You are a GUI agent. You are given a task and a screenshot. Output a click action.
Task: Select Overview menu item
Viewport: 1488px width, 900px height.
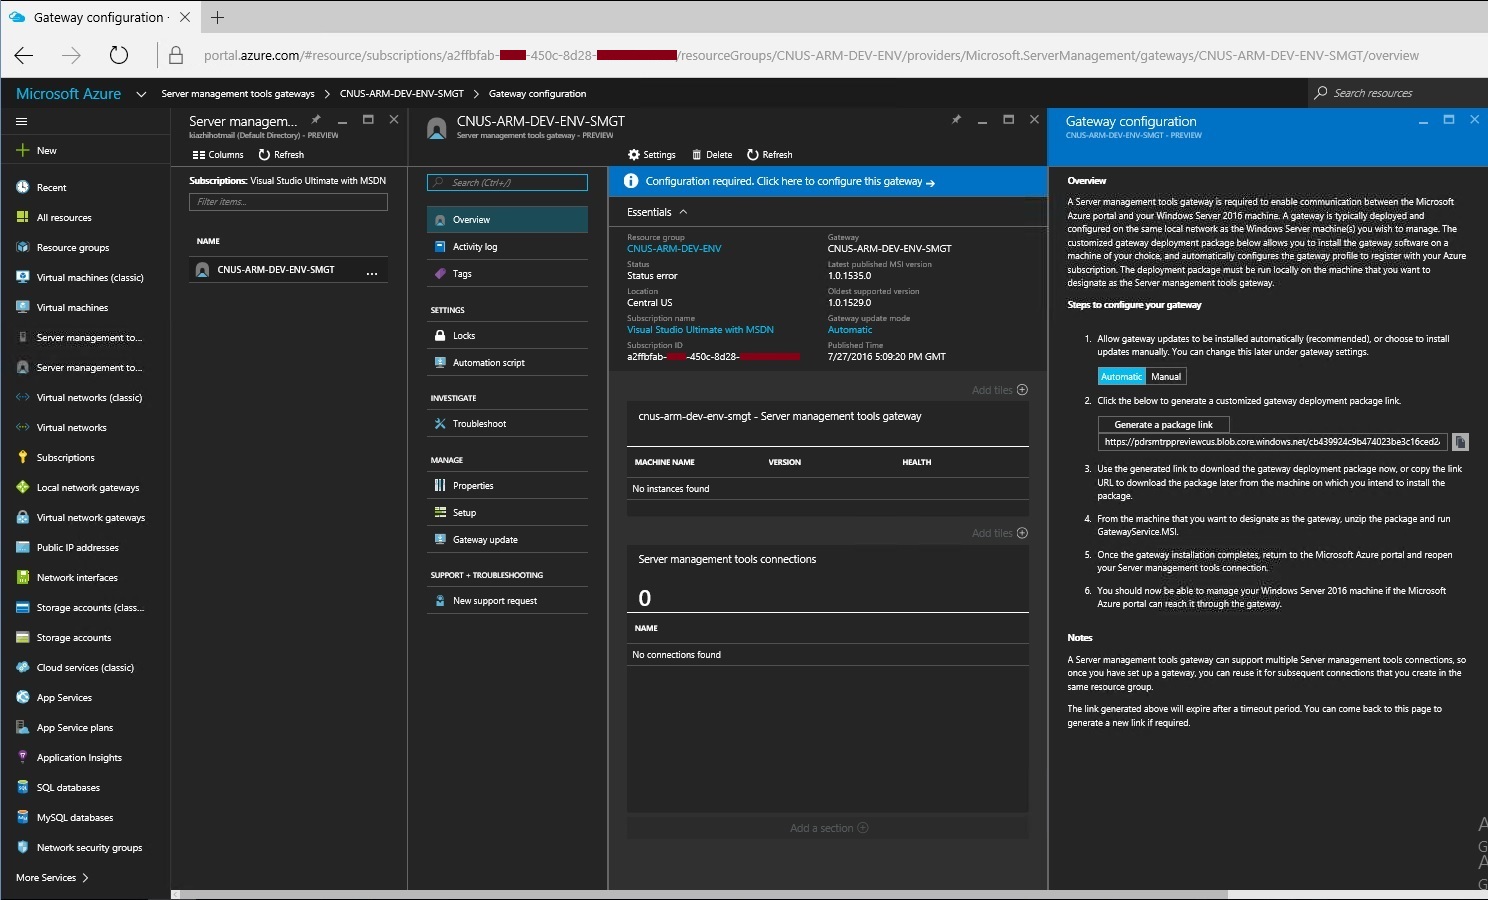507,220
